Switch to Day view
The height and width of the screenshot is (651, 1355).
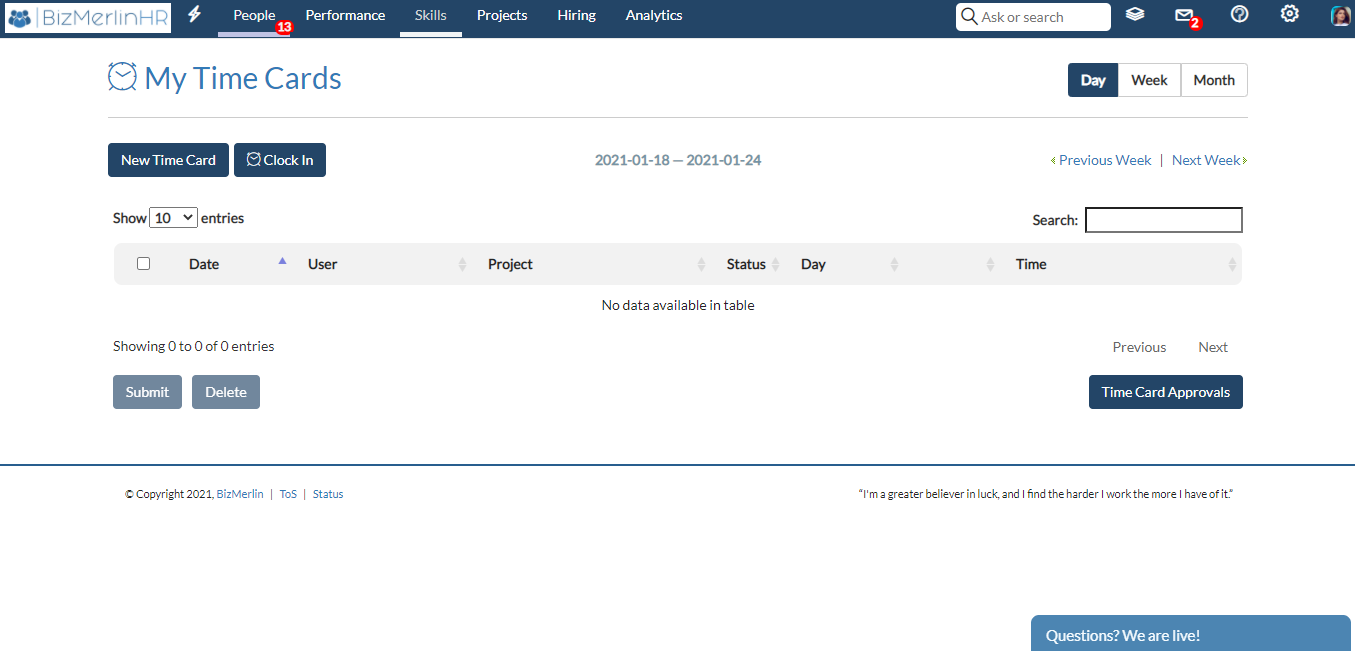(1093, 80)
